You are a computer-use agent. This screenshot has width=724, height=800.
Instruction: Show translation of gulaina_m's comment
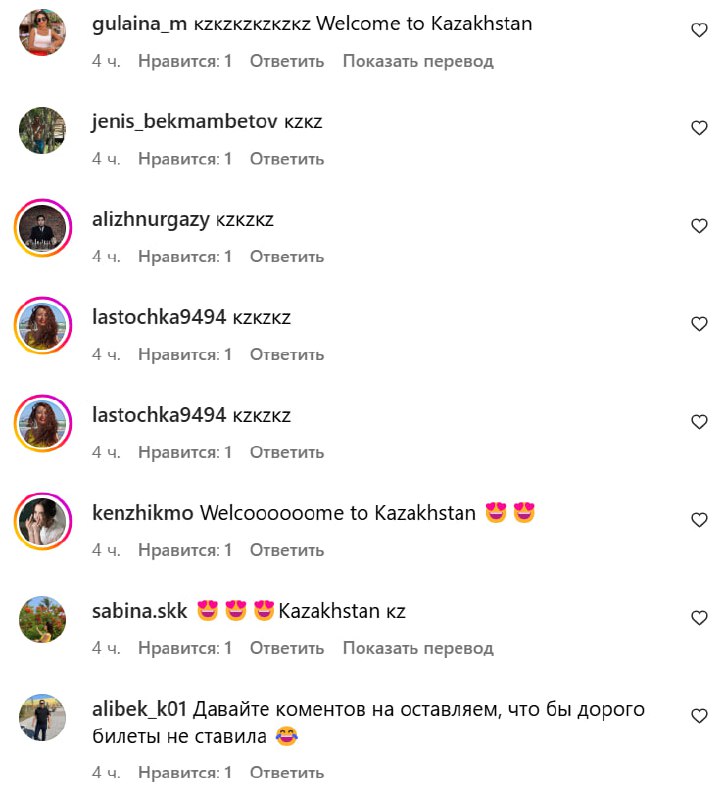(418, 61)
